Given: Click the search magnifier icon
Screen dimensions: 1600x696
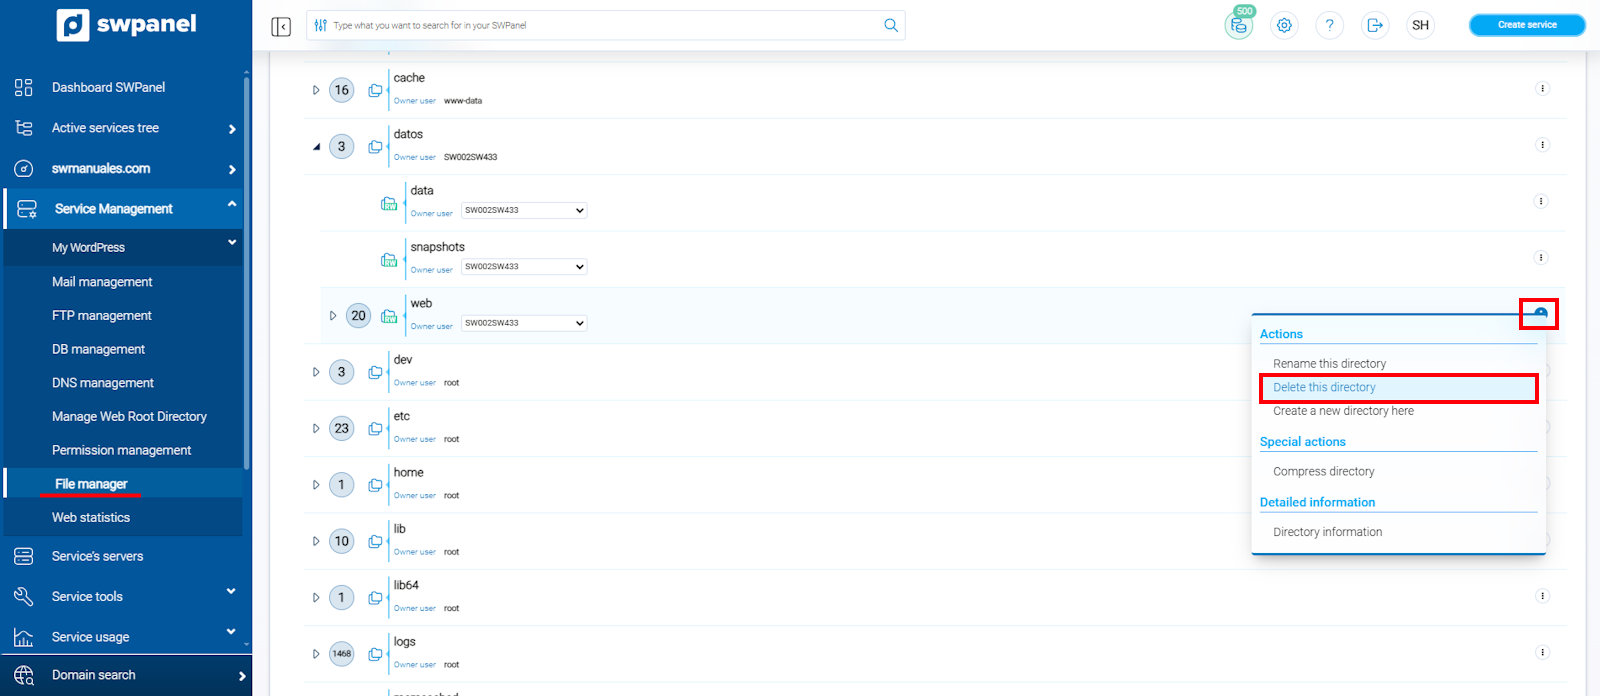Looking at the screenshot, I should point(891,25).
